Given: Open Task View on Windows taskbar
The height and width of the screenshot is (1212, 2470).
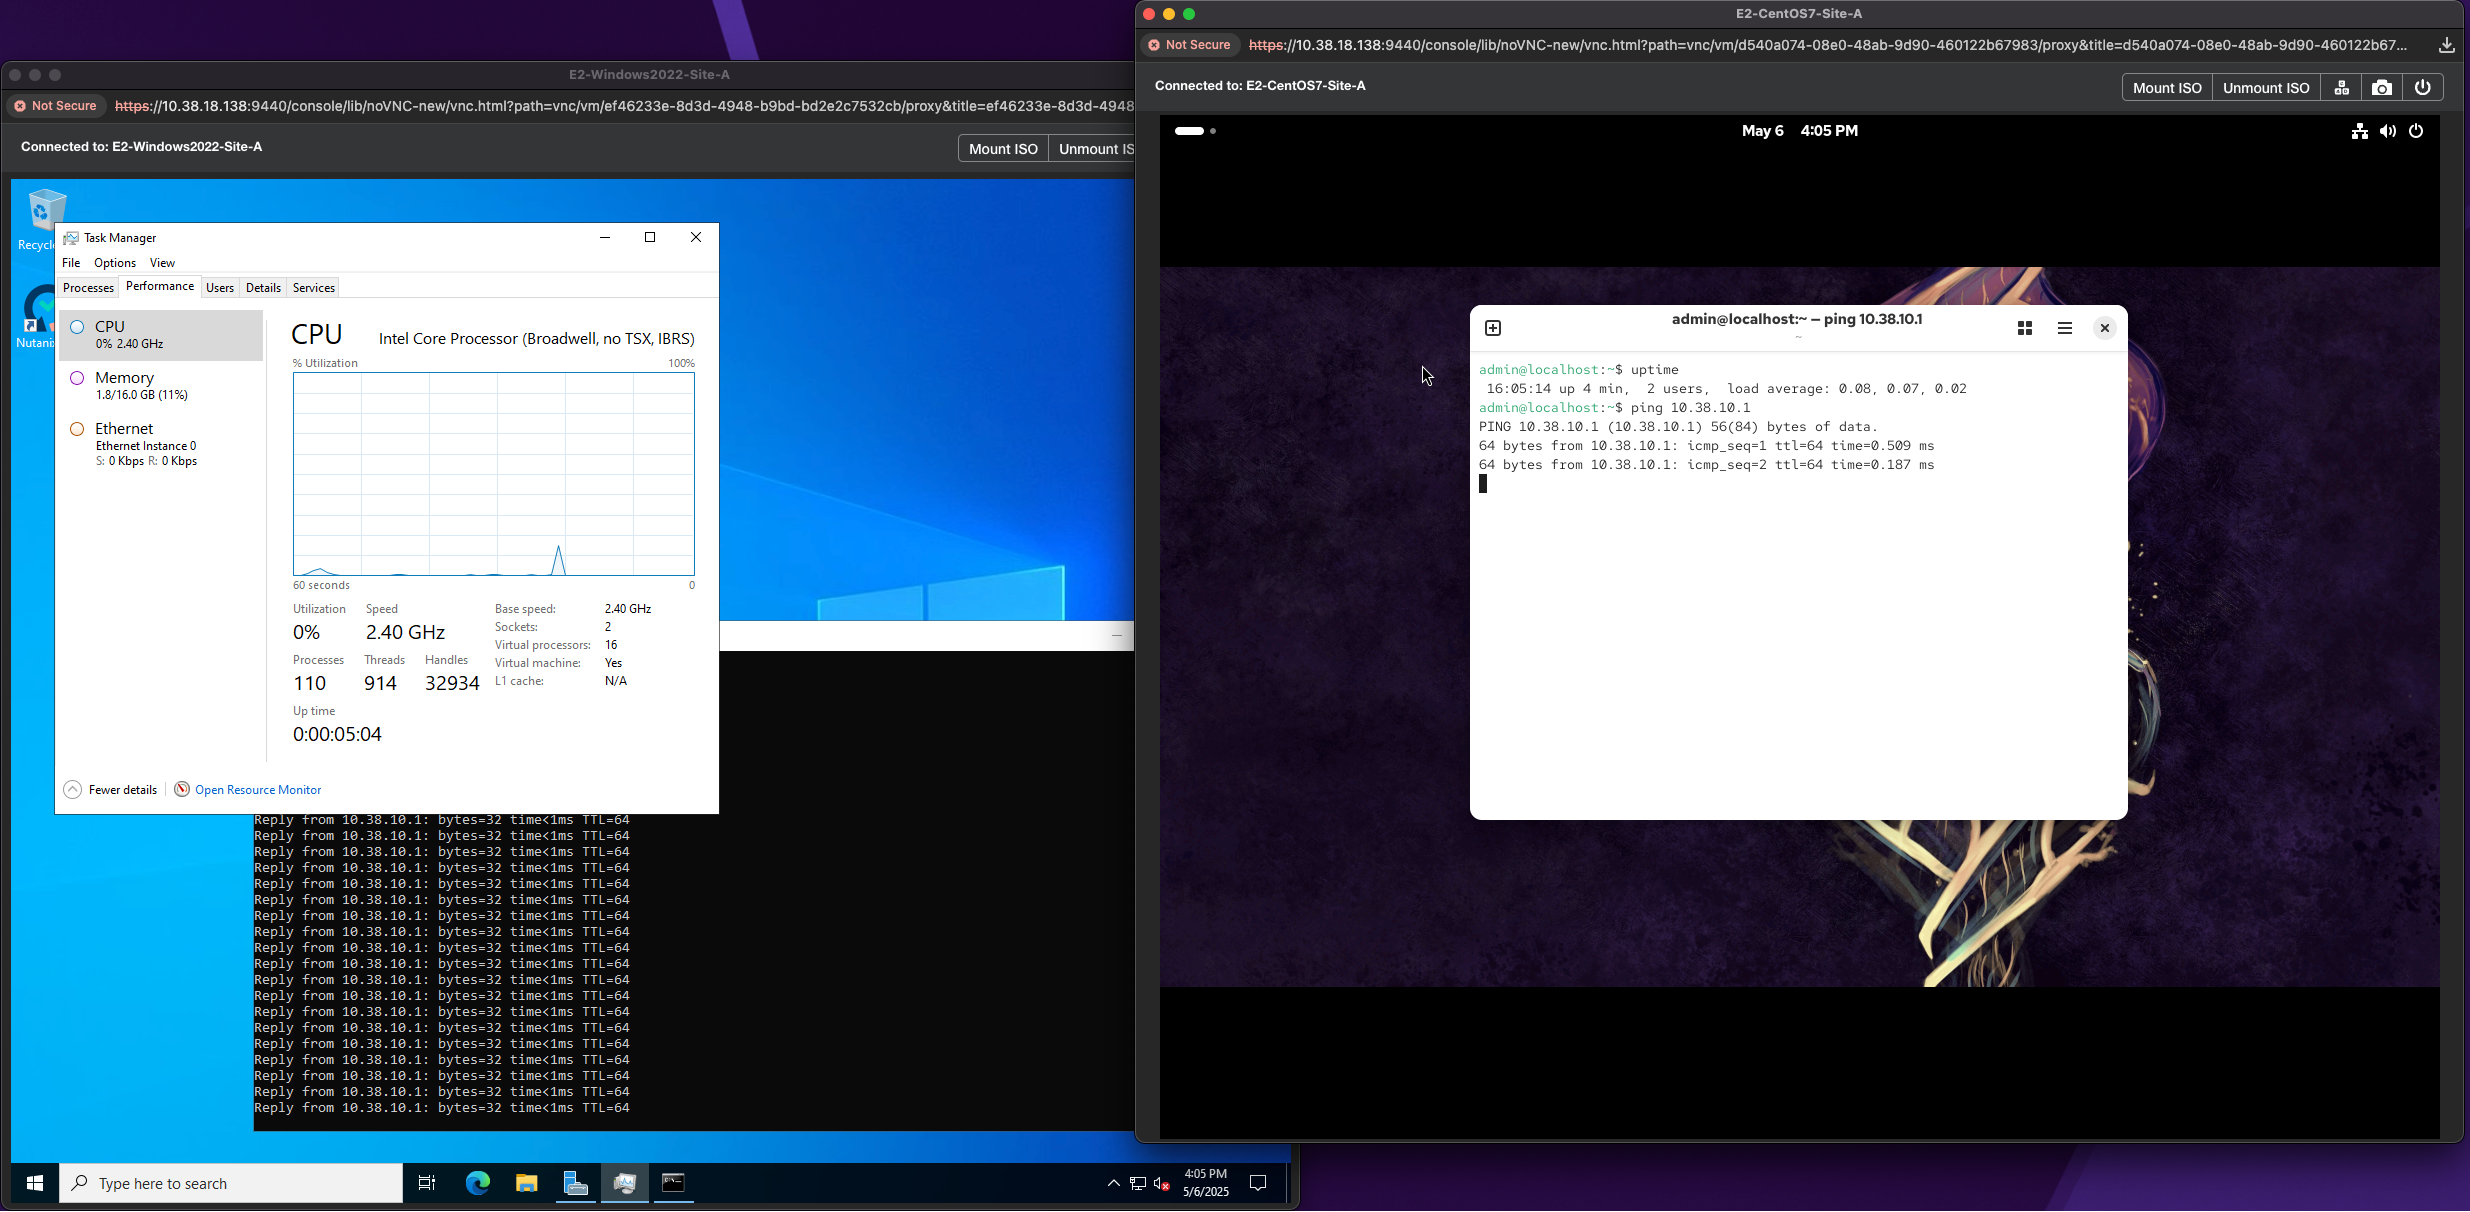Looking at the screenshot, I should [426, 1183].
